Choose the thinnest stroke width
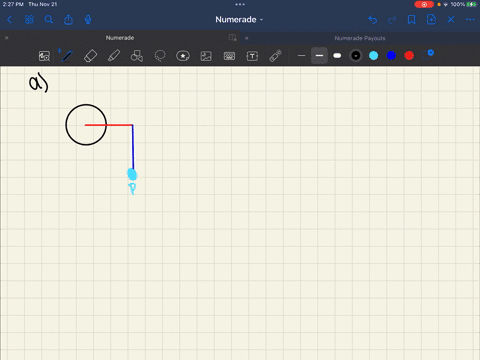Image resolution: width=480 pixels, height=360 pixels. click(x=301, y=56)
